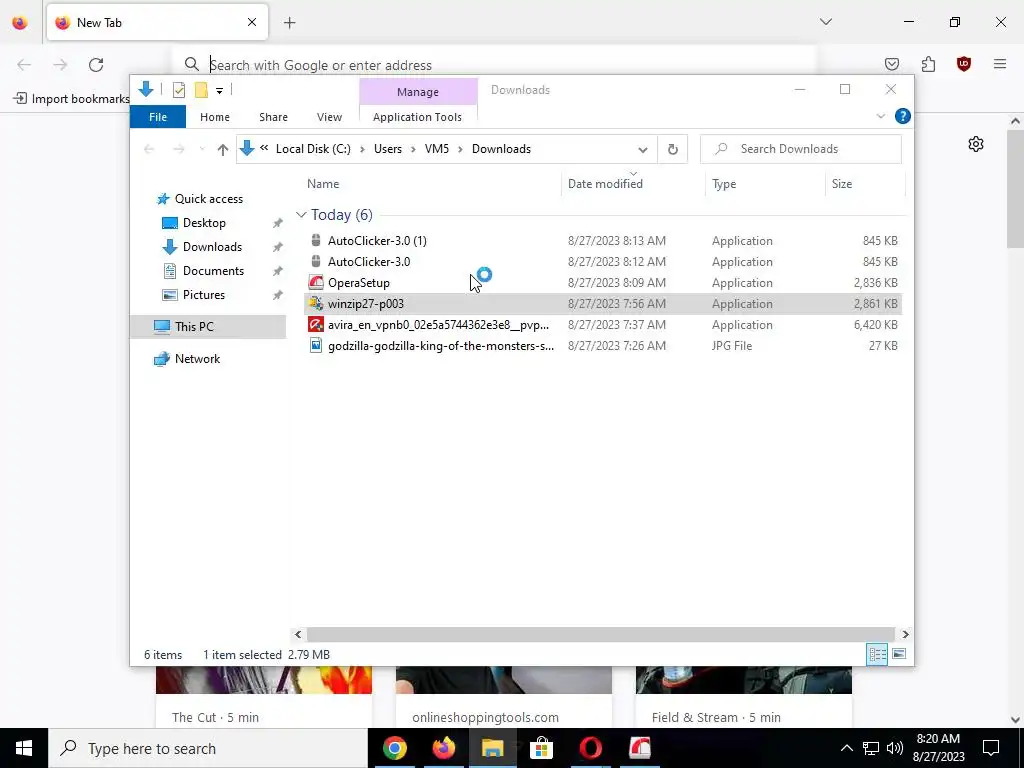Screen dimensions: 1024x768
Task: Open the Windows Start menu
Action: (x=24, y=748)
